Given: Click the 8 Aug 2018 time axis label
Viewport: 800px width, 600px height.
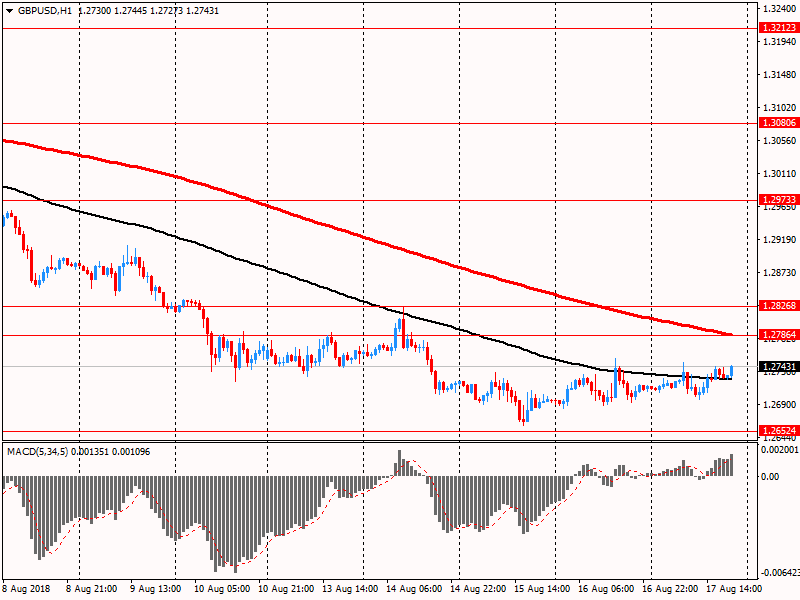Looking at the screenshot, I should pyautogui.click(x=27, y=588).
